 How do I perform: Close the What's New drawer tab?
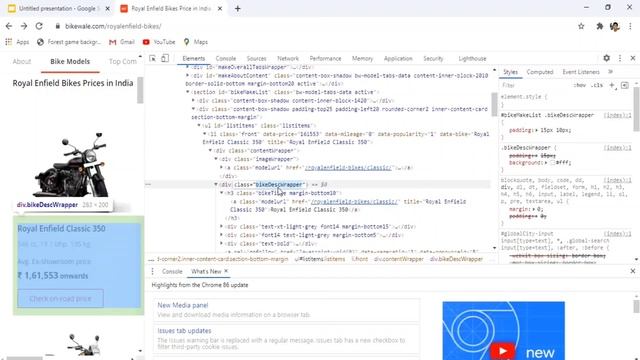click(x=226, y=271)
